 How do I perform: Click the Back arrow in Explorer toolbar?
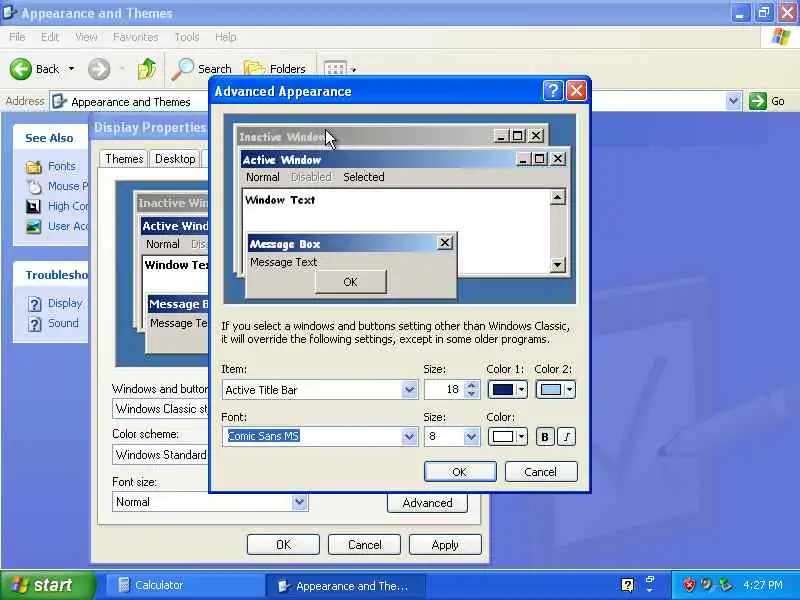[21, 69]
